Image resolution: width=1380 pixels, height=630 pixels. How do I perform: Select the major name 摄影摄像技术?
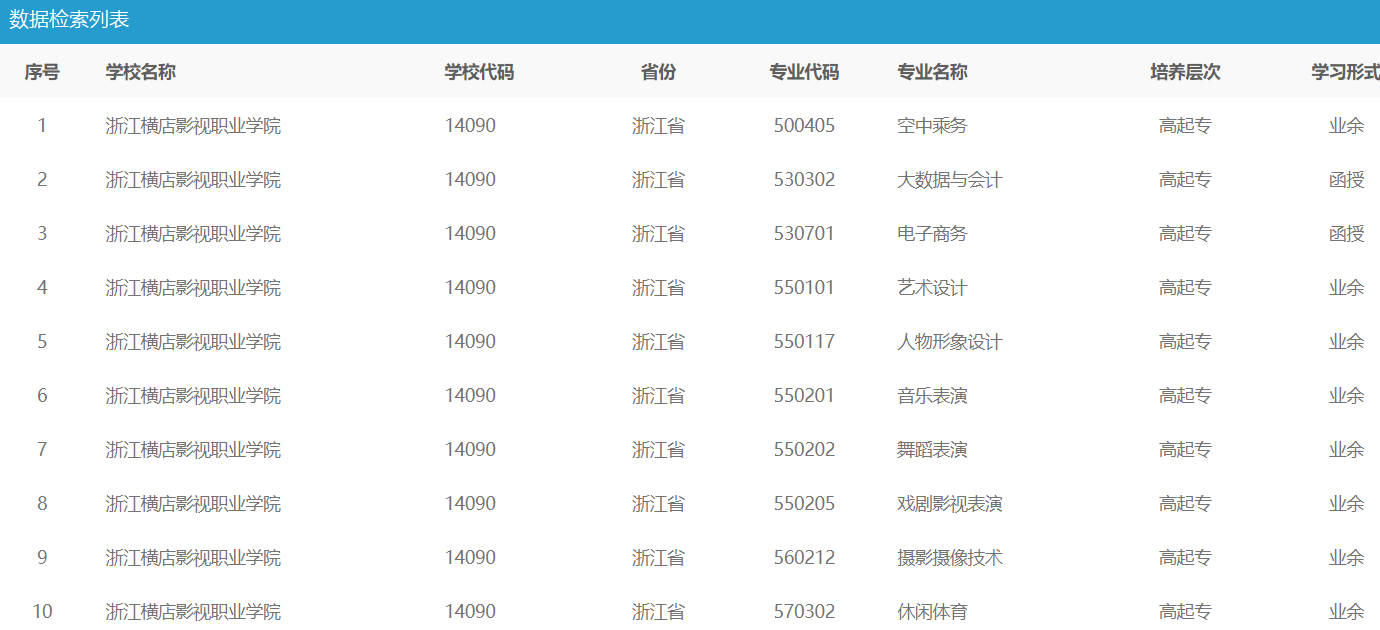click(950, 558)
